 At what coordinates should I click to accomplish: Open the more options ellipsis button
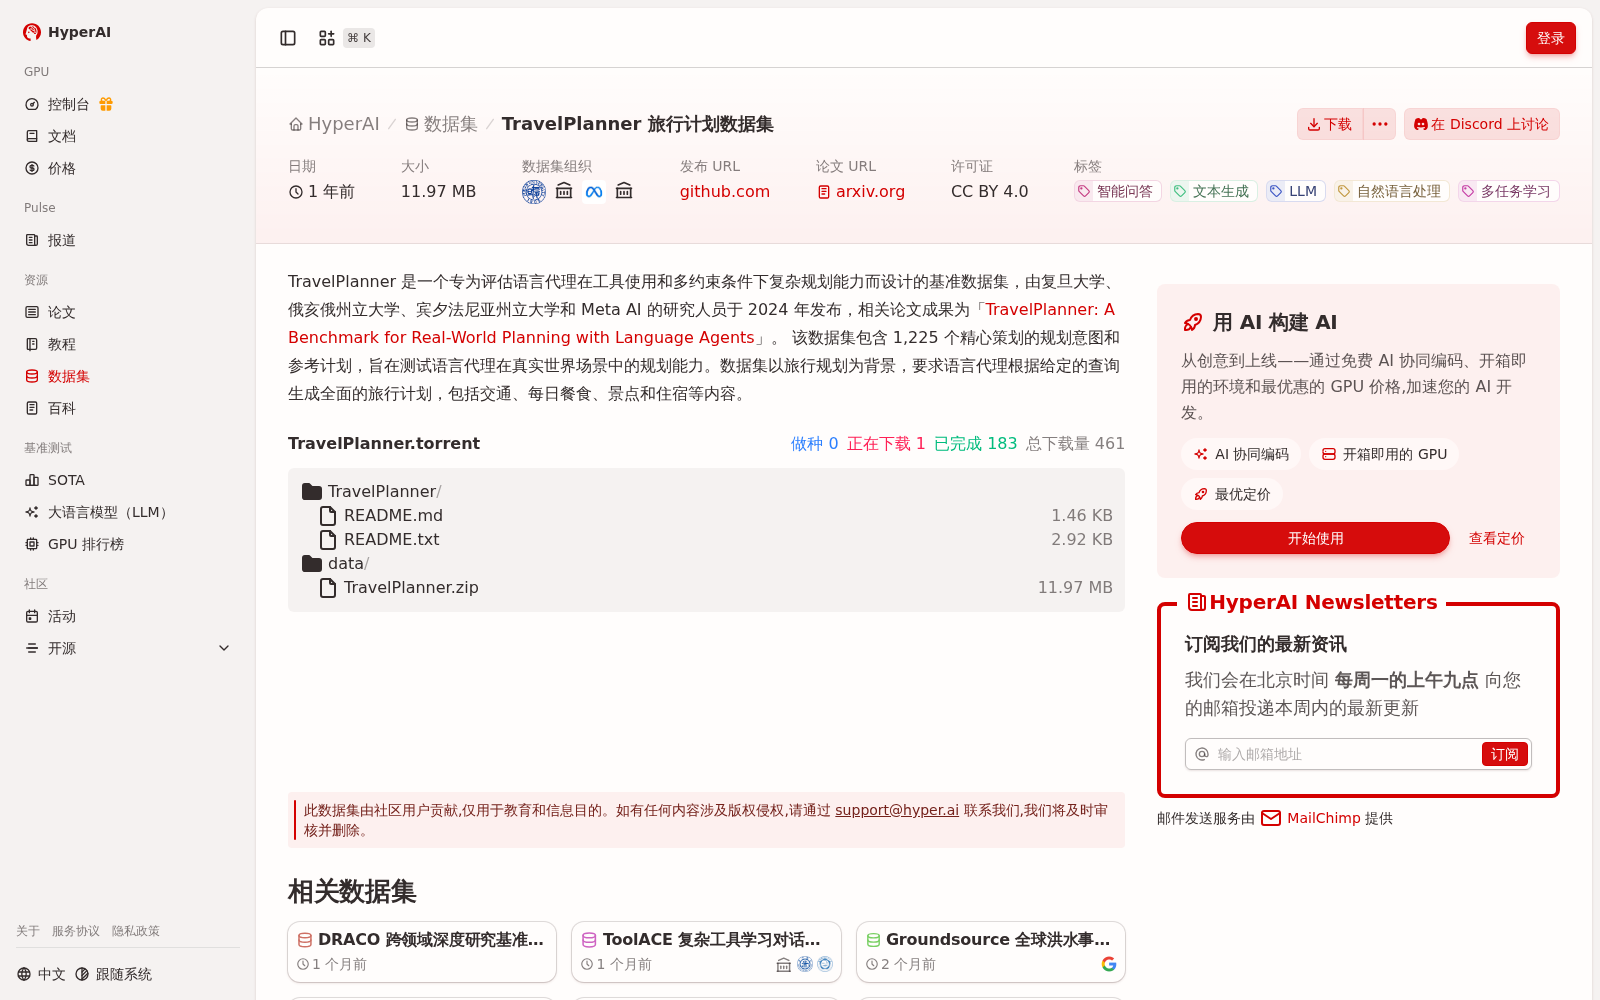tap(1380, 124)
